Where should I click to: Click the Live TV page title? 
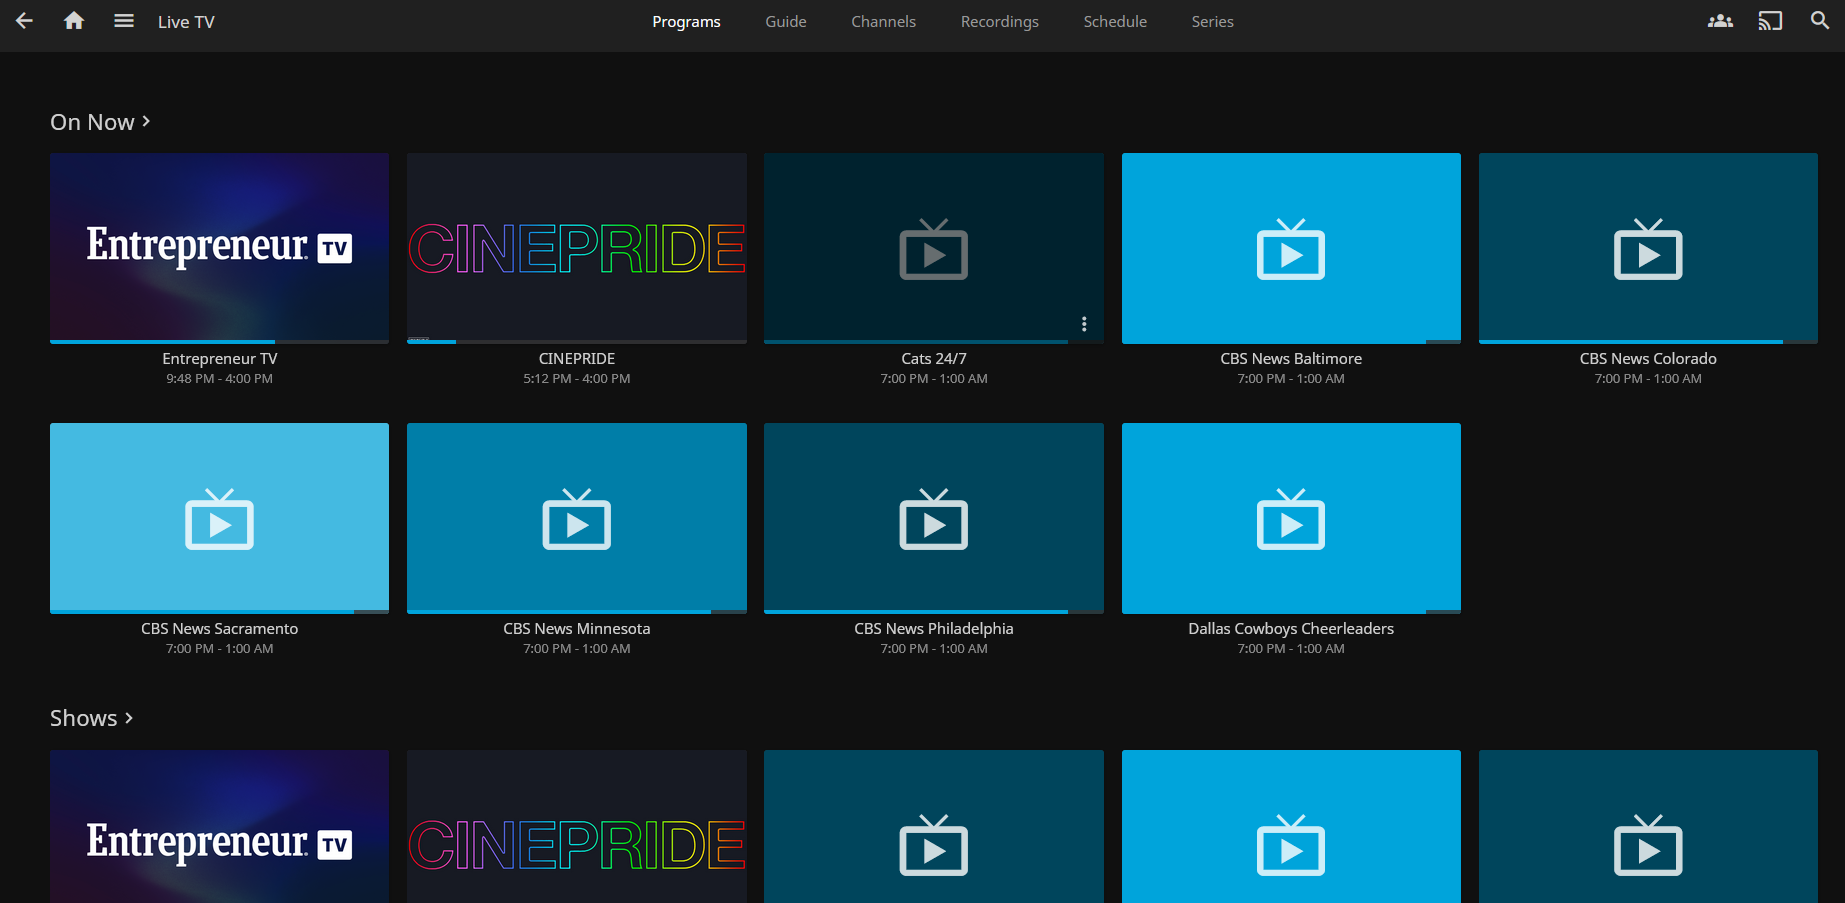point(186,22)
